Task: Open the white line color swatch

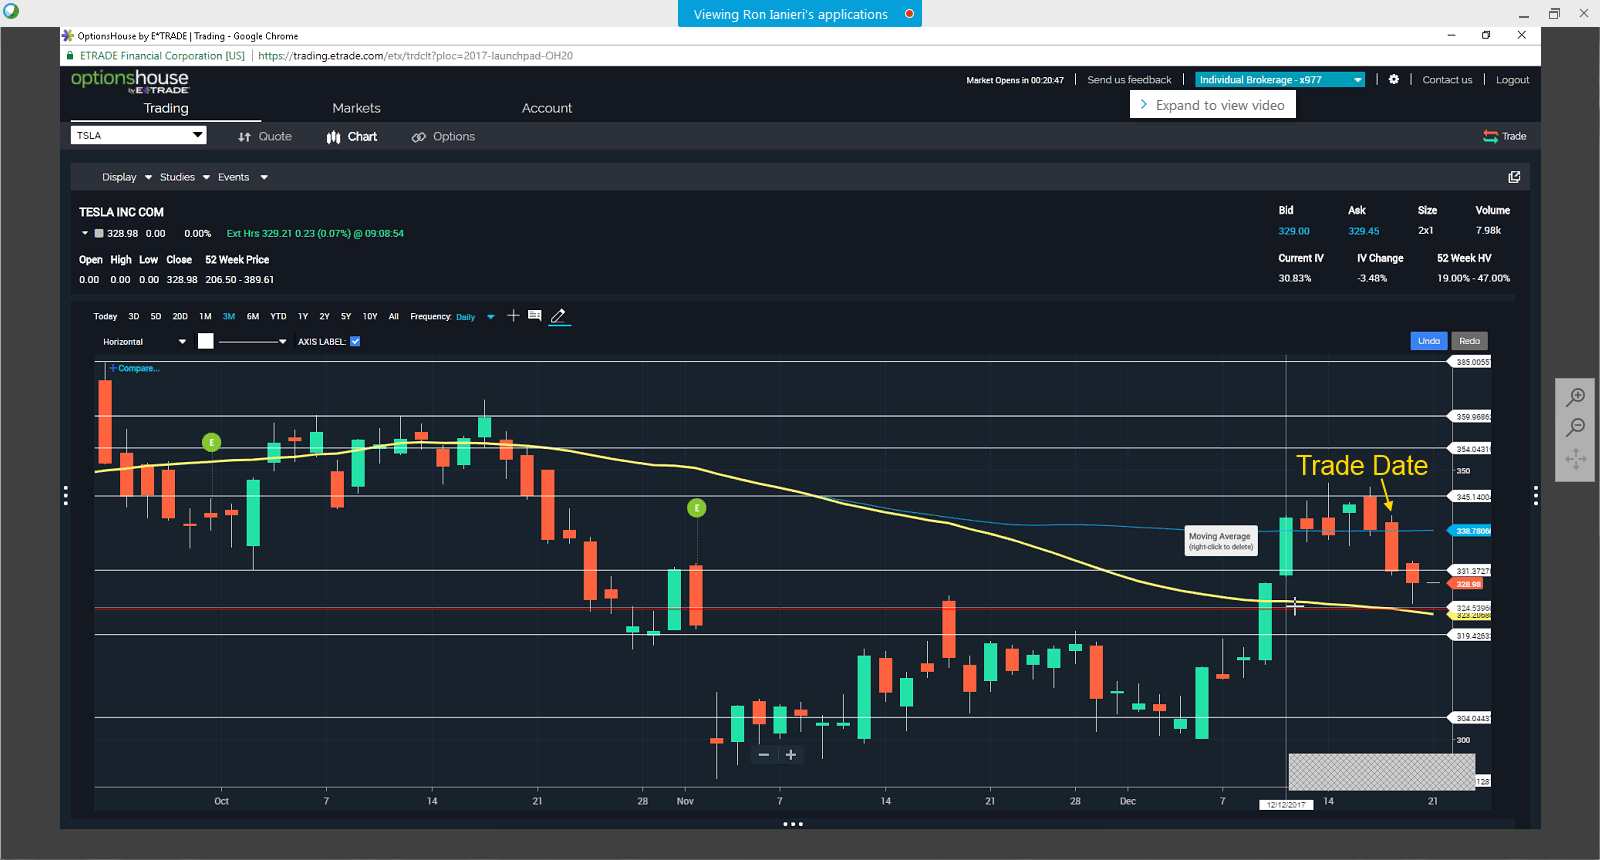Action: pos(206,341)
